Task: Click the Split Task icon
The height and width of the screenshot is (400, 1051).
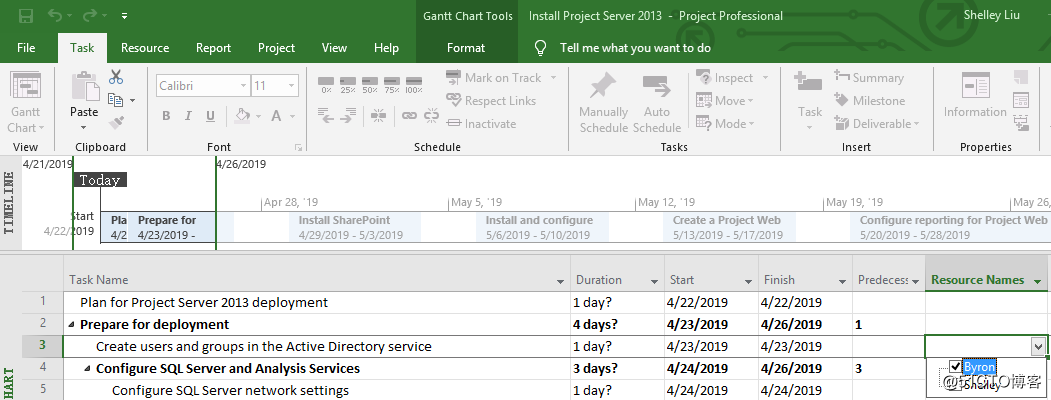Action: [x=378, y=116]
